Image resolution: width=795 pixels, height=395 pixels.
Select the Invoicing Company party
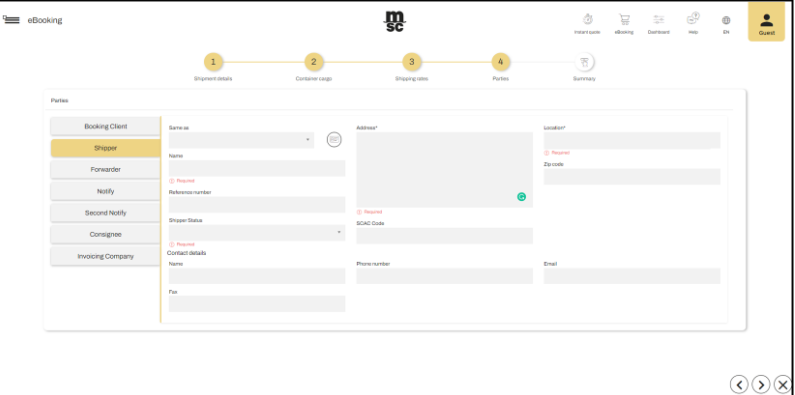click(x=105, y=257)
